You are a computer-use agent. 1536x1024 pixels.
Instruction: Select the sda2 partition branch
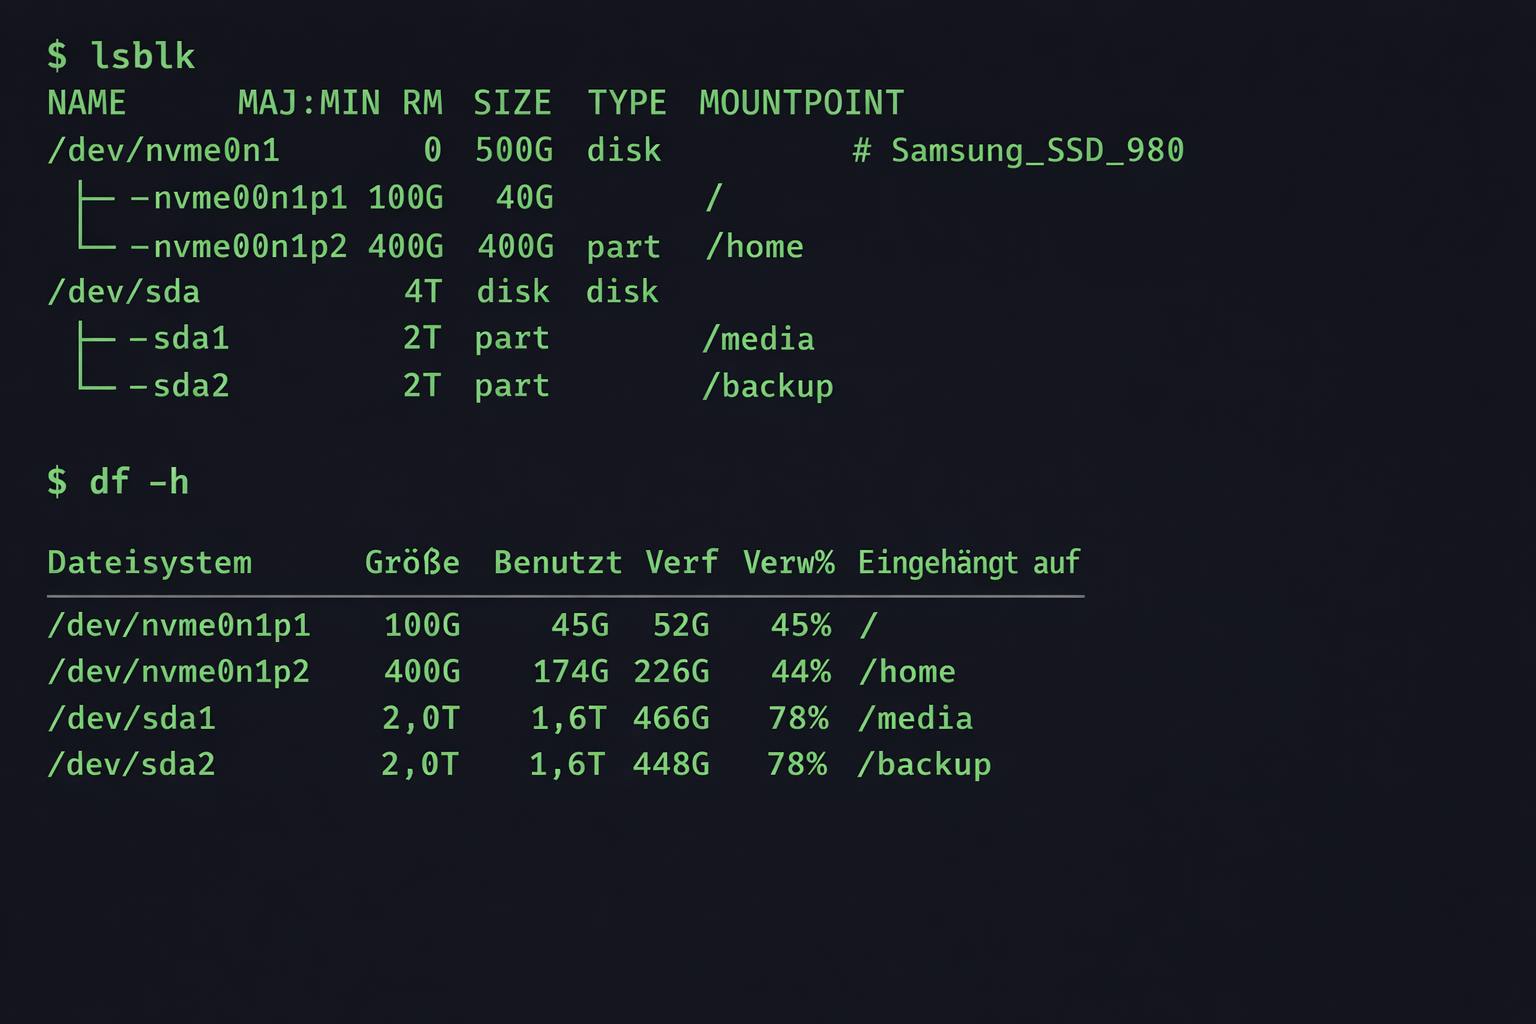click(190, 385)
